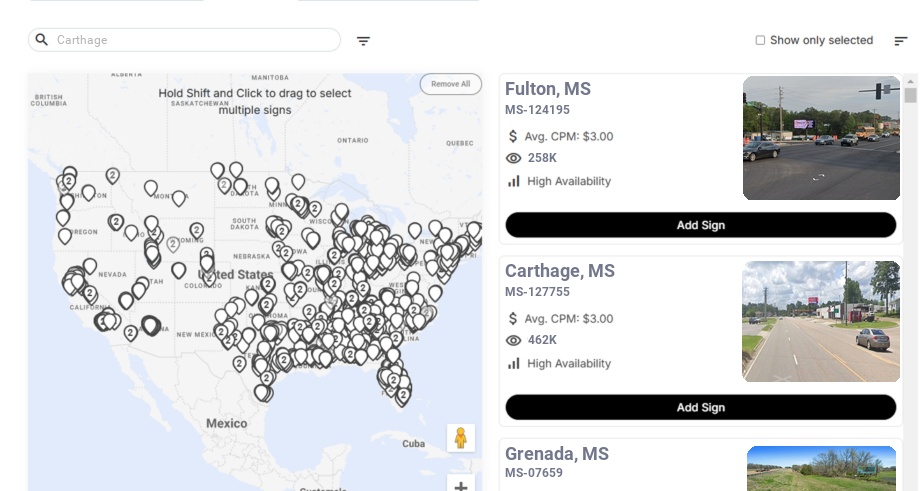
Task: Open the filter icon beside search box
Action: coord(363,41)
